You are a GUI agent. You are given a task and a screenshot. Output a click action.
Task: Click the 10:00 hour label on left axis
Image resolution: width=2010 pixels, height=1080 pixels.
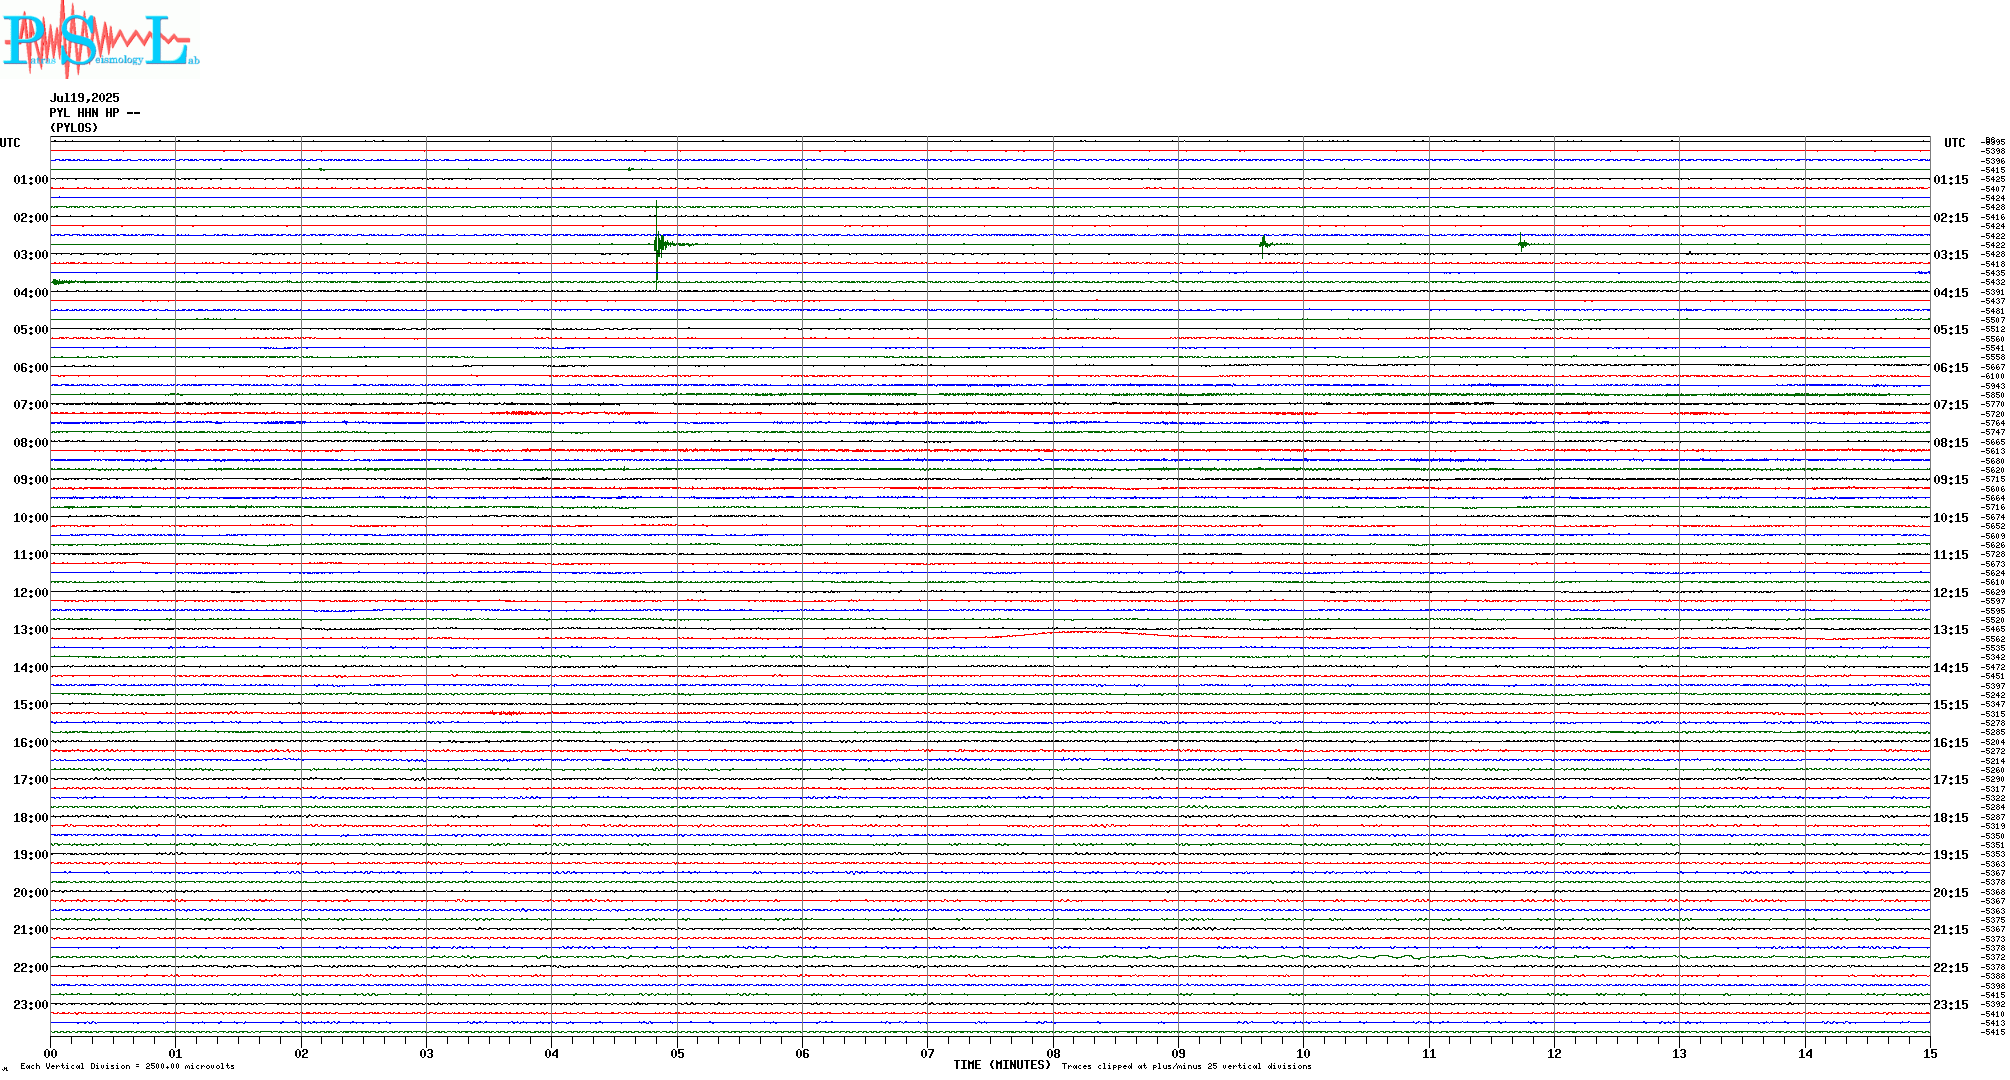31,518
